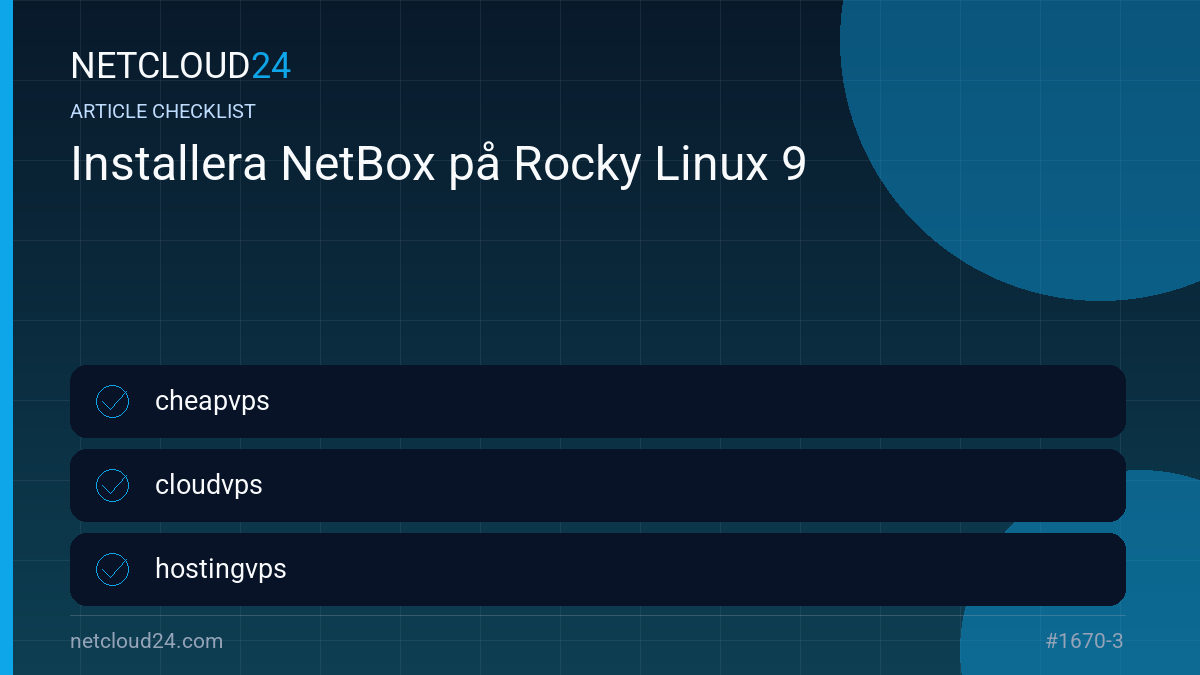Click the checkmark icon beside hostingvps
Screen dimensions: 1200x675
(x=112, y=569)
